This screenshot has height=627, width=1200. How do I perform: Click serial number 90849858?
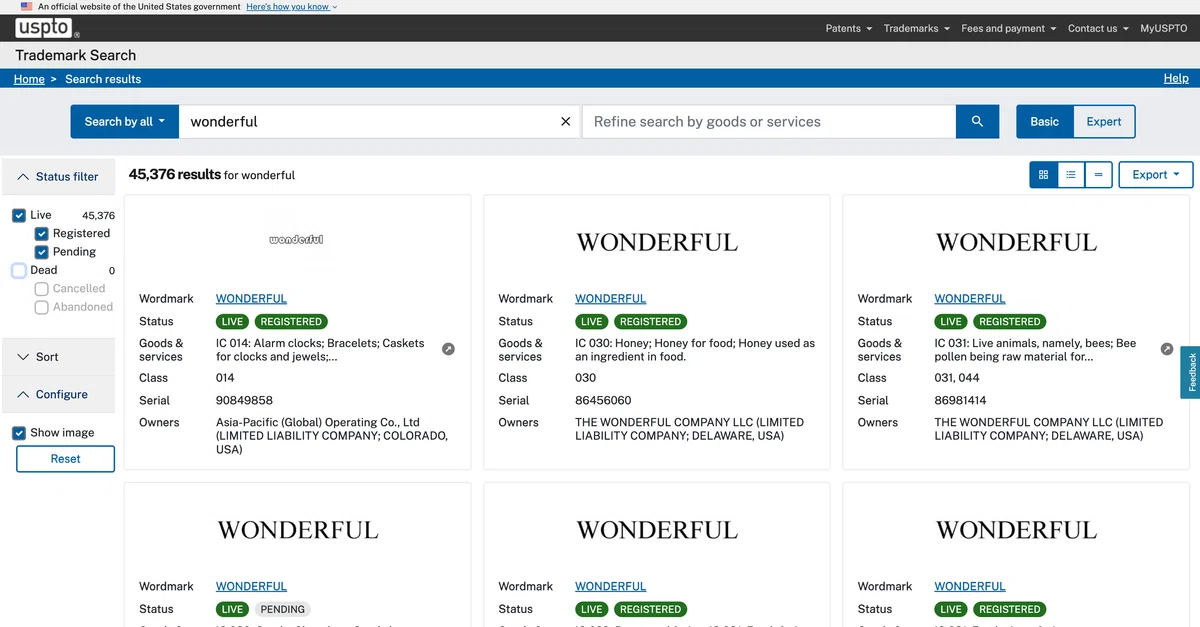coord(244,400)
